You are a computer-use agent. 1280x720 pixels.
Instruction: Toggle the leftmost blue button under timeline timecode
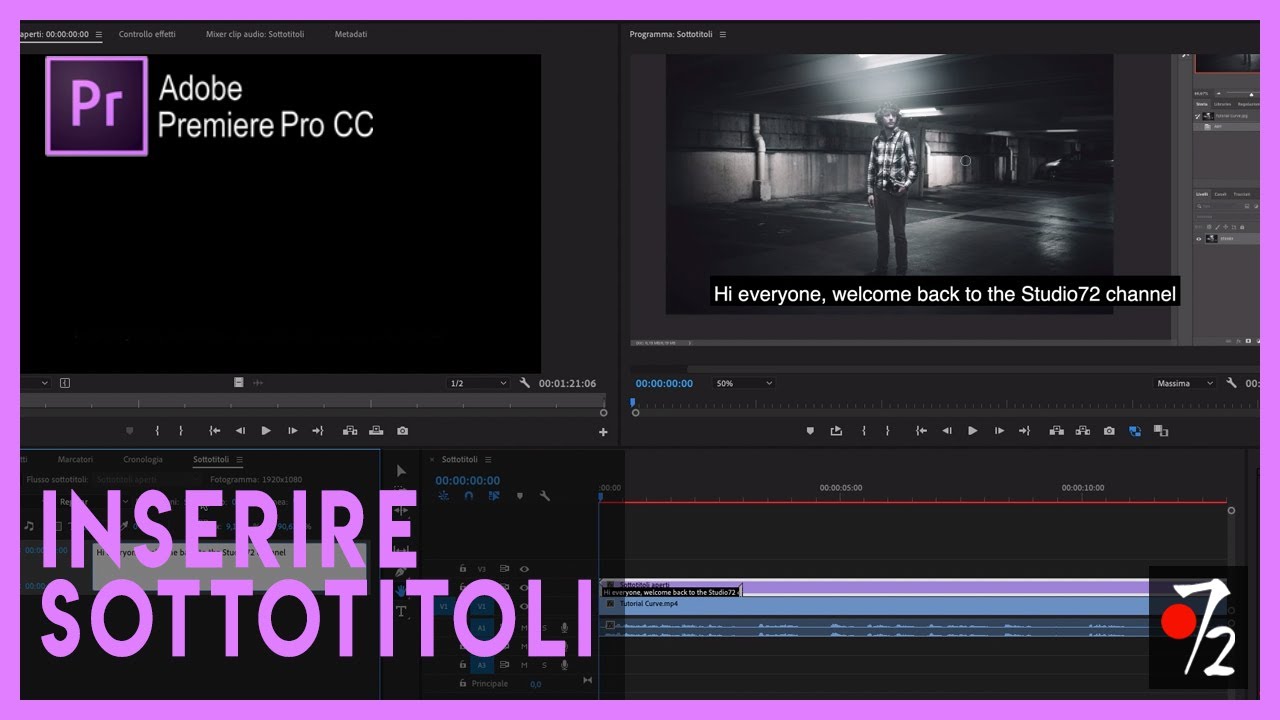tap(444, 496)
